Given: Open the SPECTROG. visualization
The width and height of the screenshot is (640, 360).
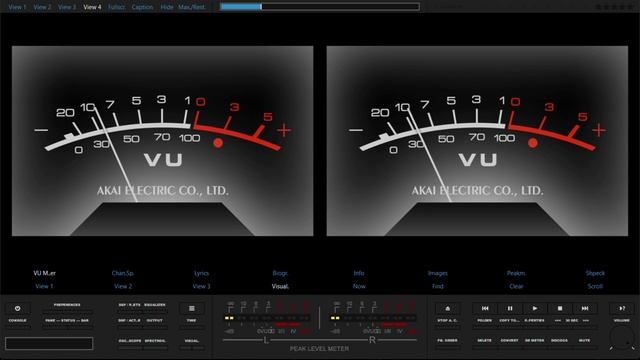Looking at the screenshot, I should [155, 341].
